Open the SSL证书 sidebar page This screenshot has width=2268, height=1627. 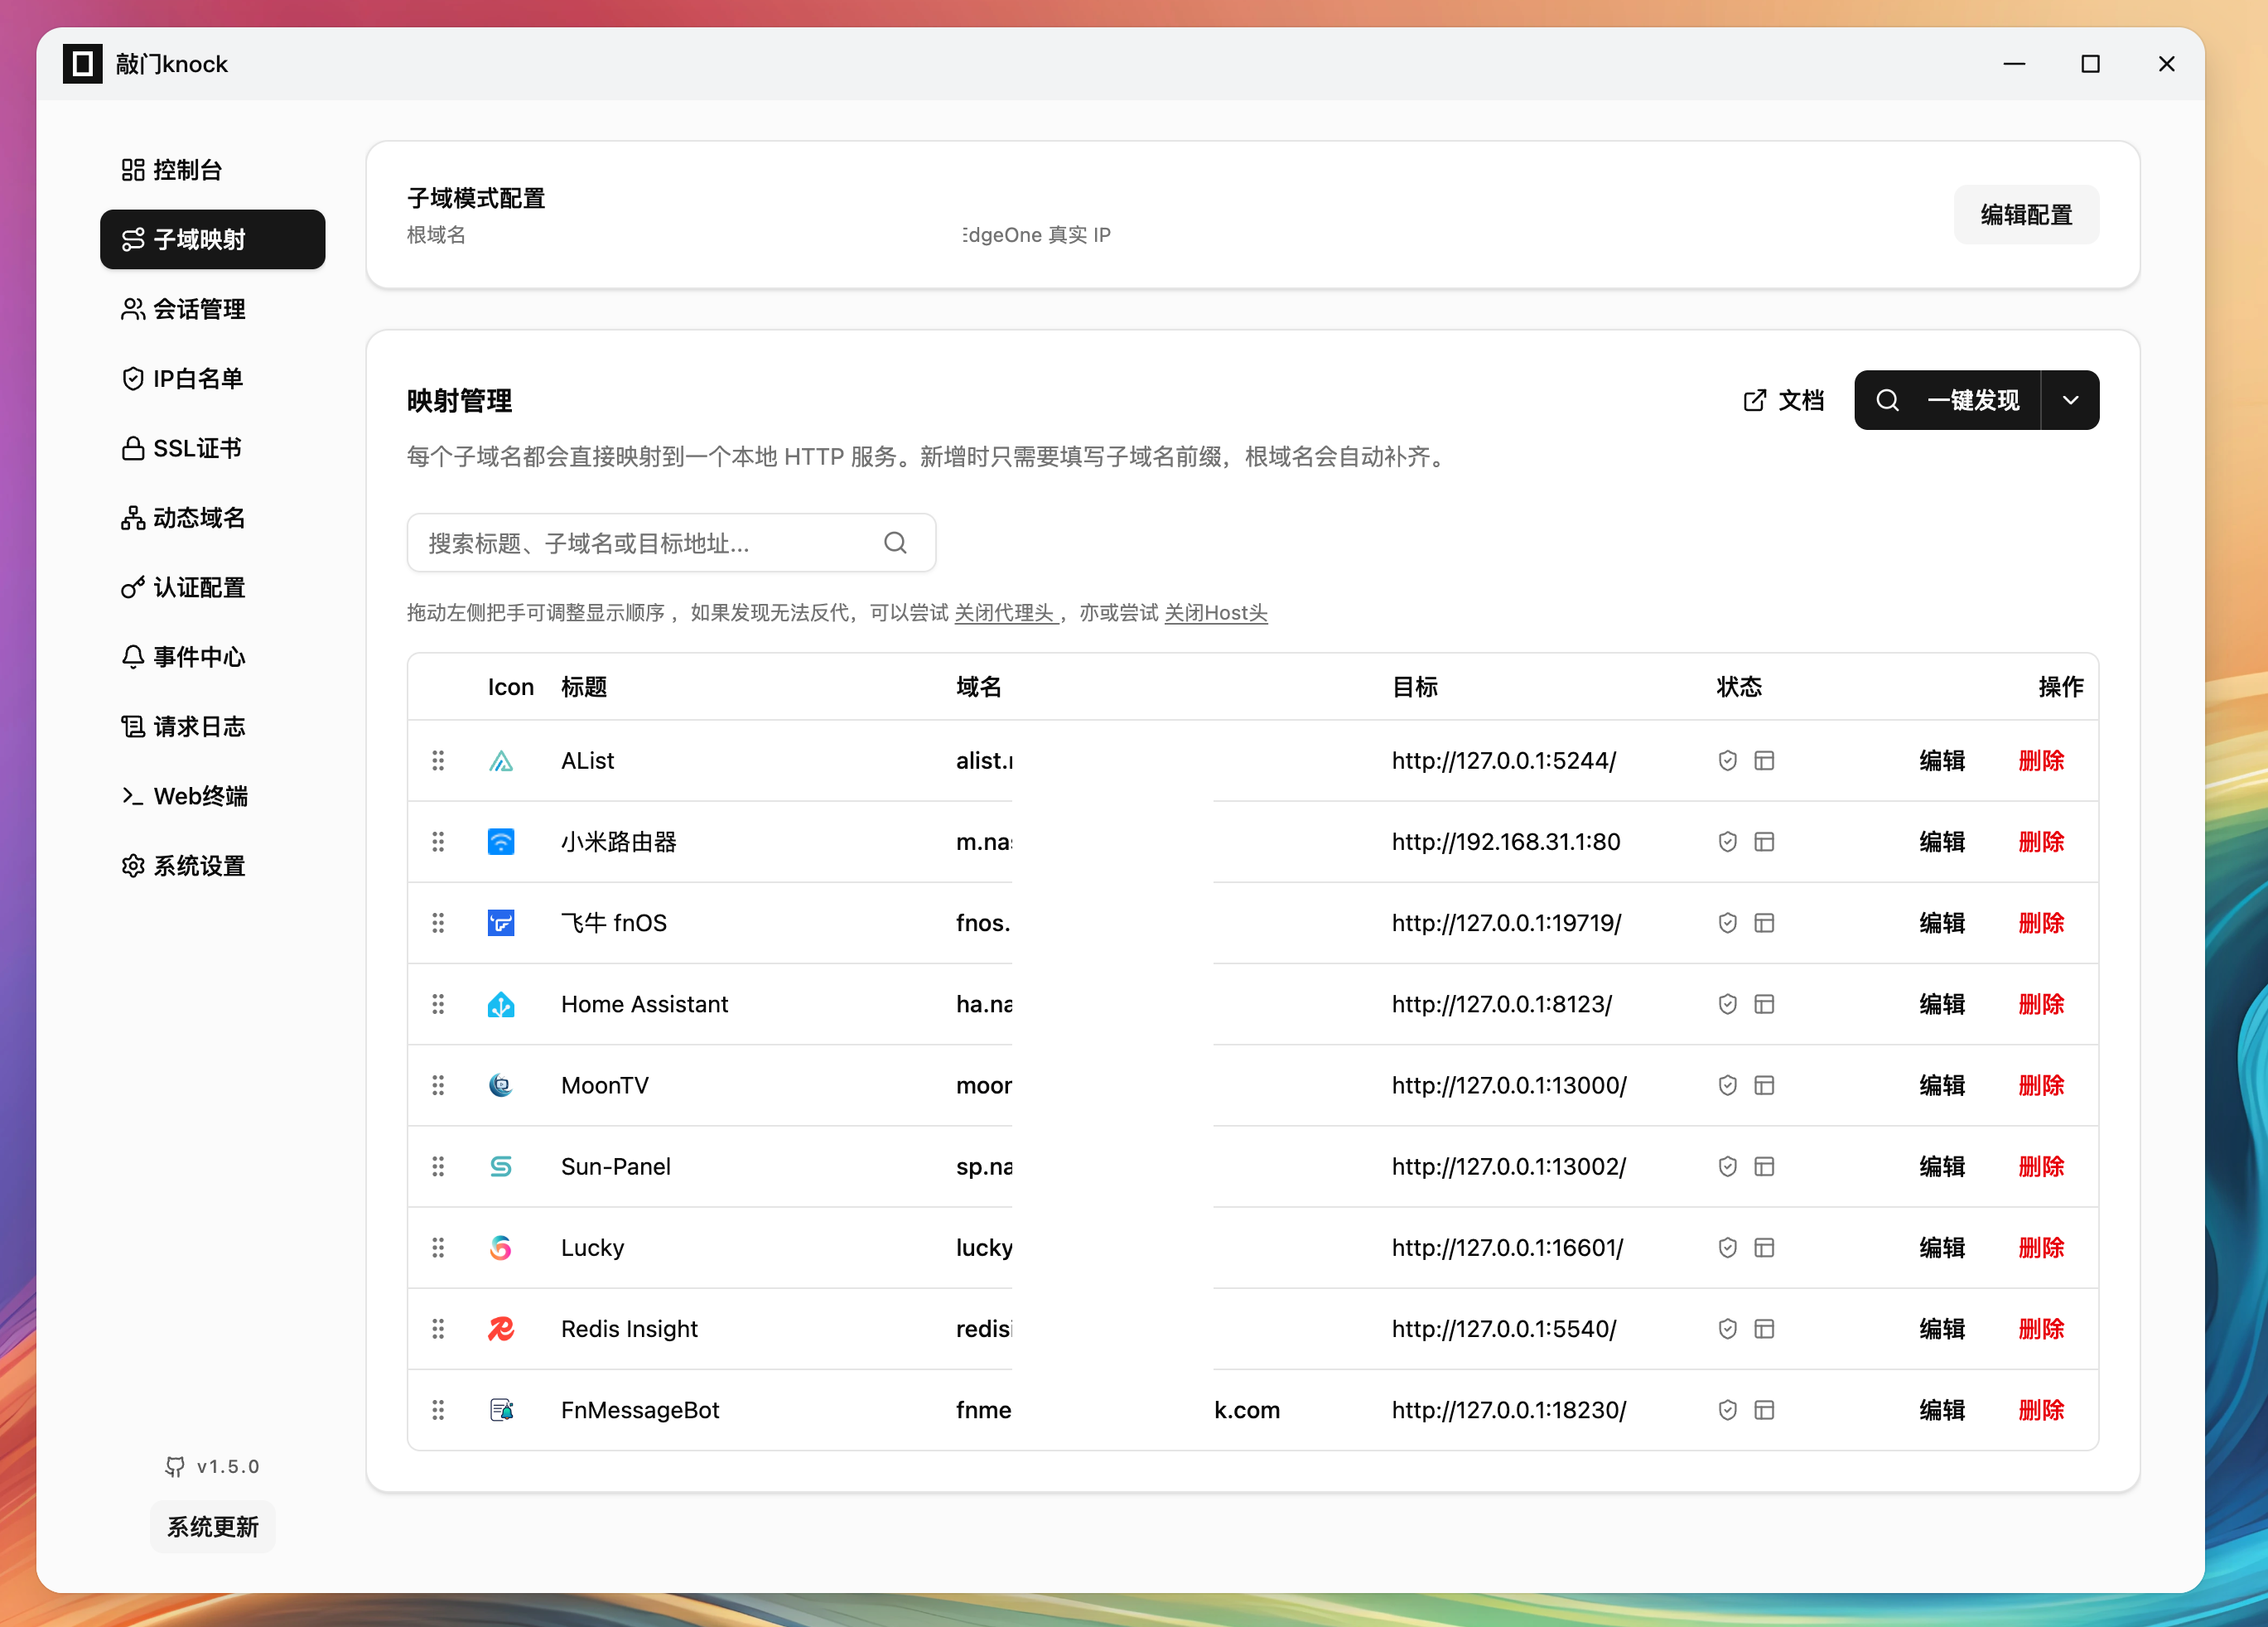coord(197,448)
